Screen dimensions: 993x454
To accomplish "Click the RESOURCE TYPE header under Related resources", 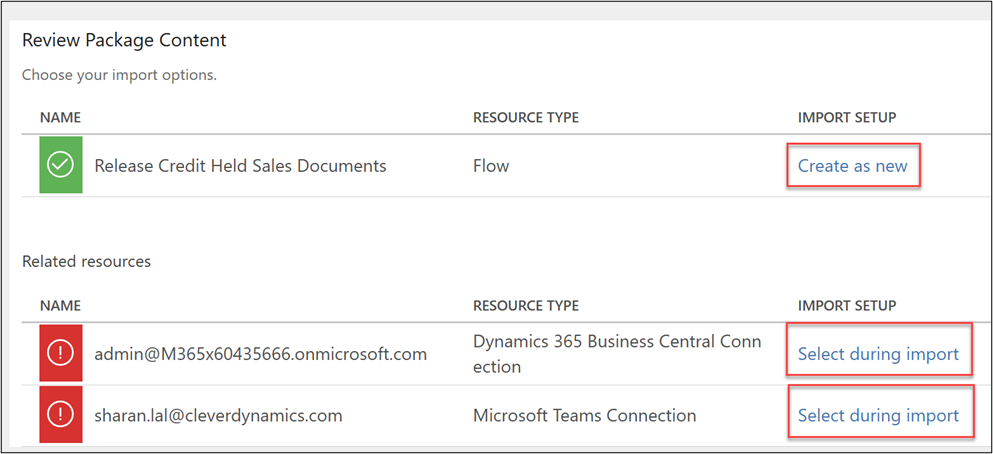I will pos(525,305).
